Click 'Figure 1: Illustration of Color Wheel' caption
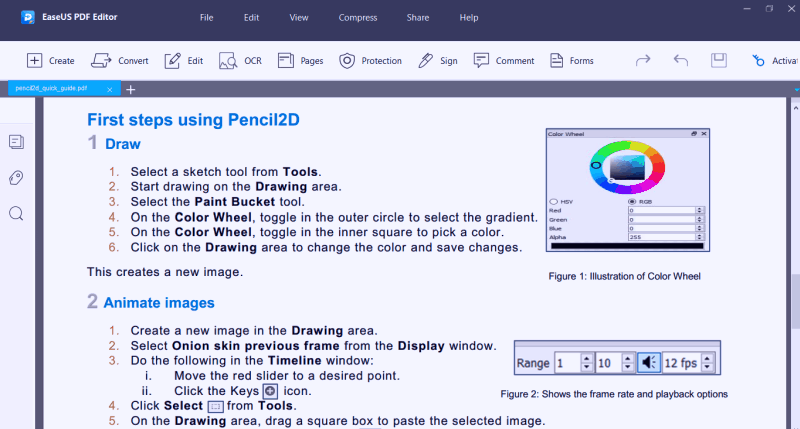Screen dimensions: 800x429 click(624, 276)
